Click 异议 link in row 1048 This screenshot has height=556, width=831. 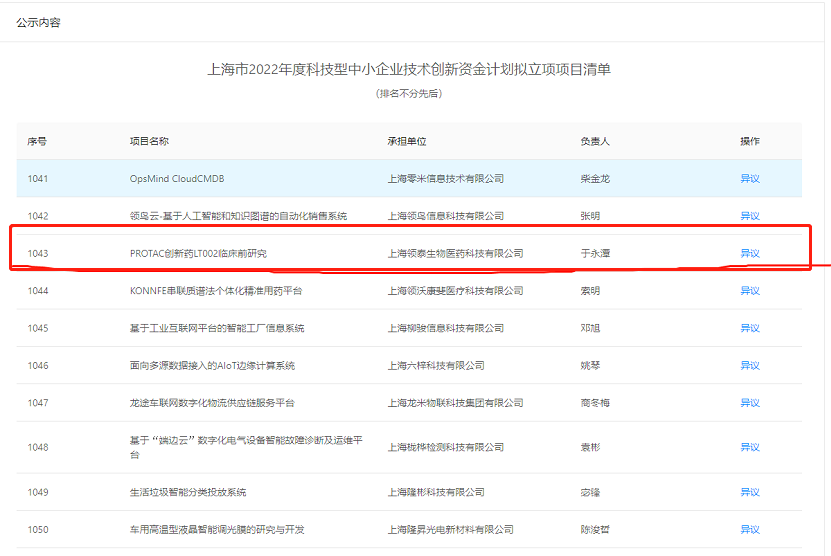pos(749,447)
